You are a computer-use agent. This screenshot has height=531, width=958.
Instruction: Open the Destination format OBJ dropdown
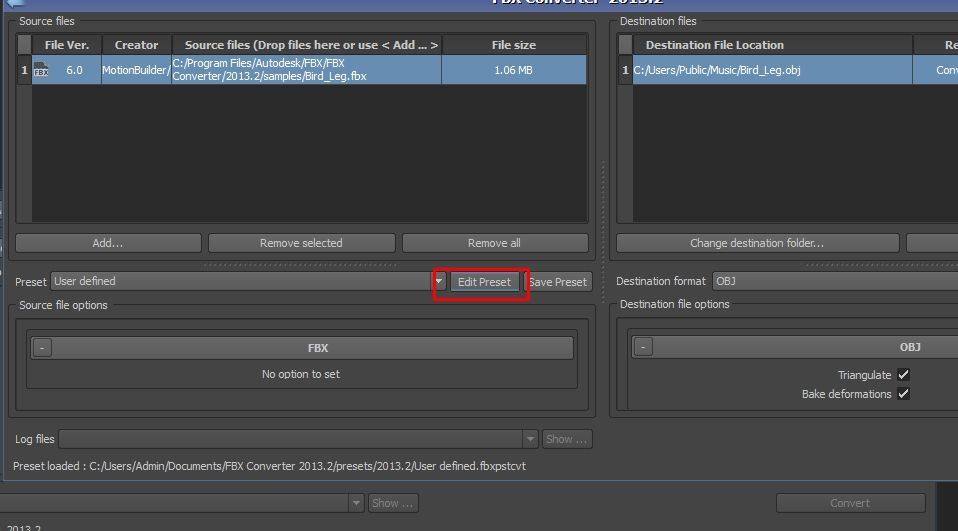click(x=835, y=281)
